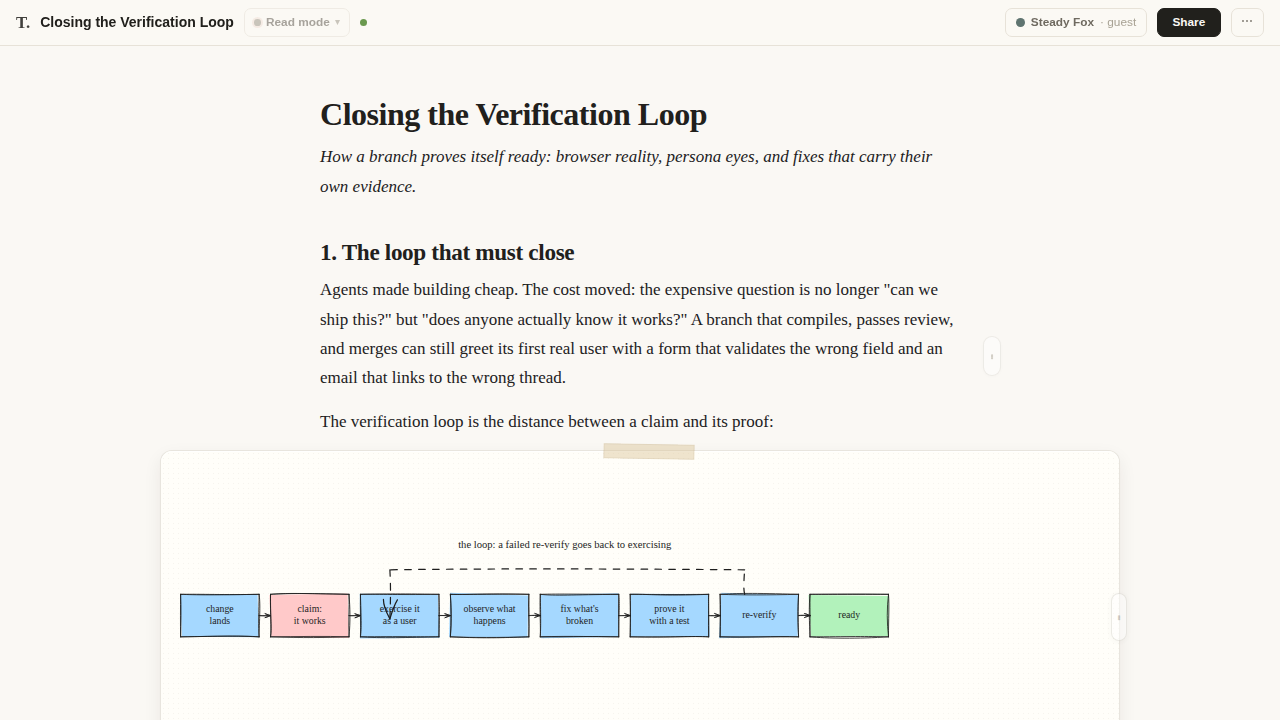Select the "fix what's broken" box
This screenshot has height=720, width=1280.
pyautogui.click(x=580, y=615)
